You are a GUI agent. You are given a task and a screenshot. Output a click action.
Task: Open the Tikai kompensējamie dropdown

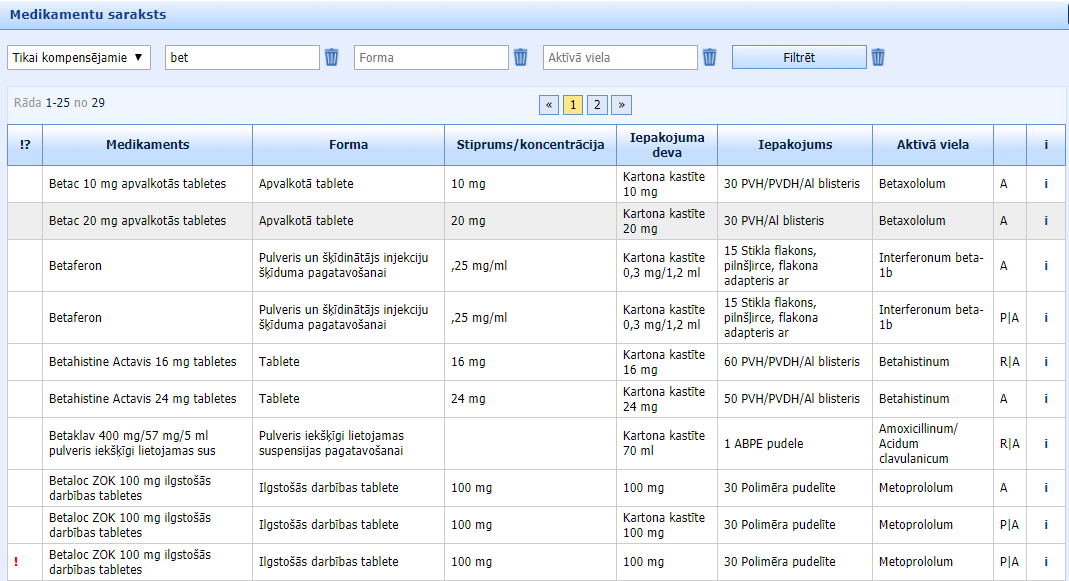[x=78, y=58]
